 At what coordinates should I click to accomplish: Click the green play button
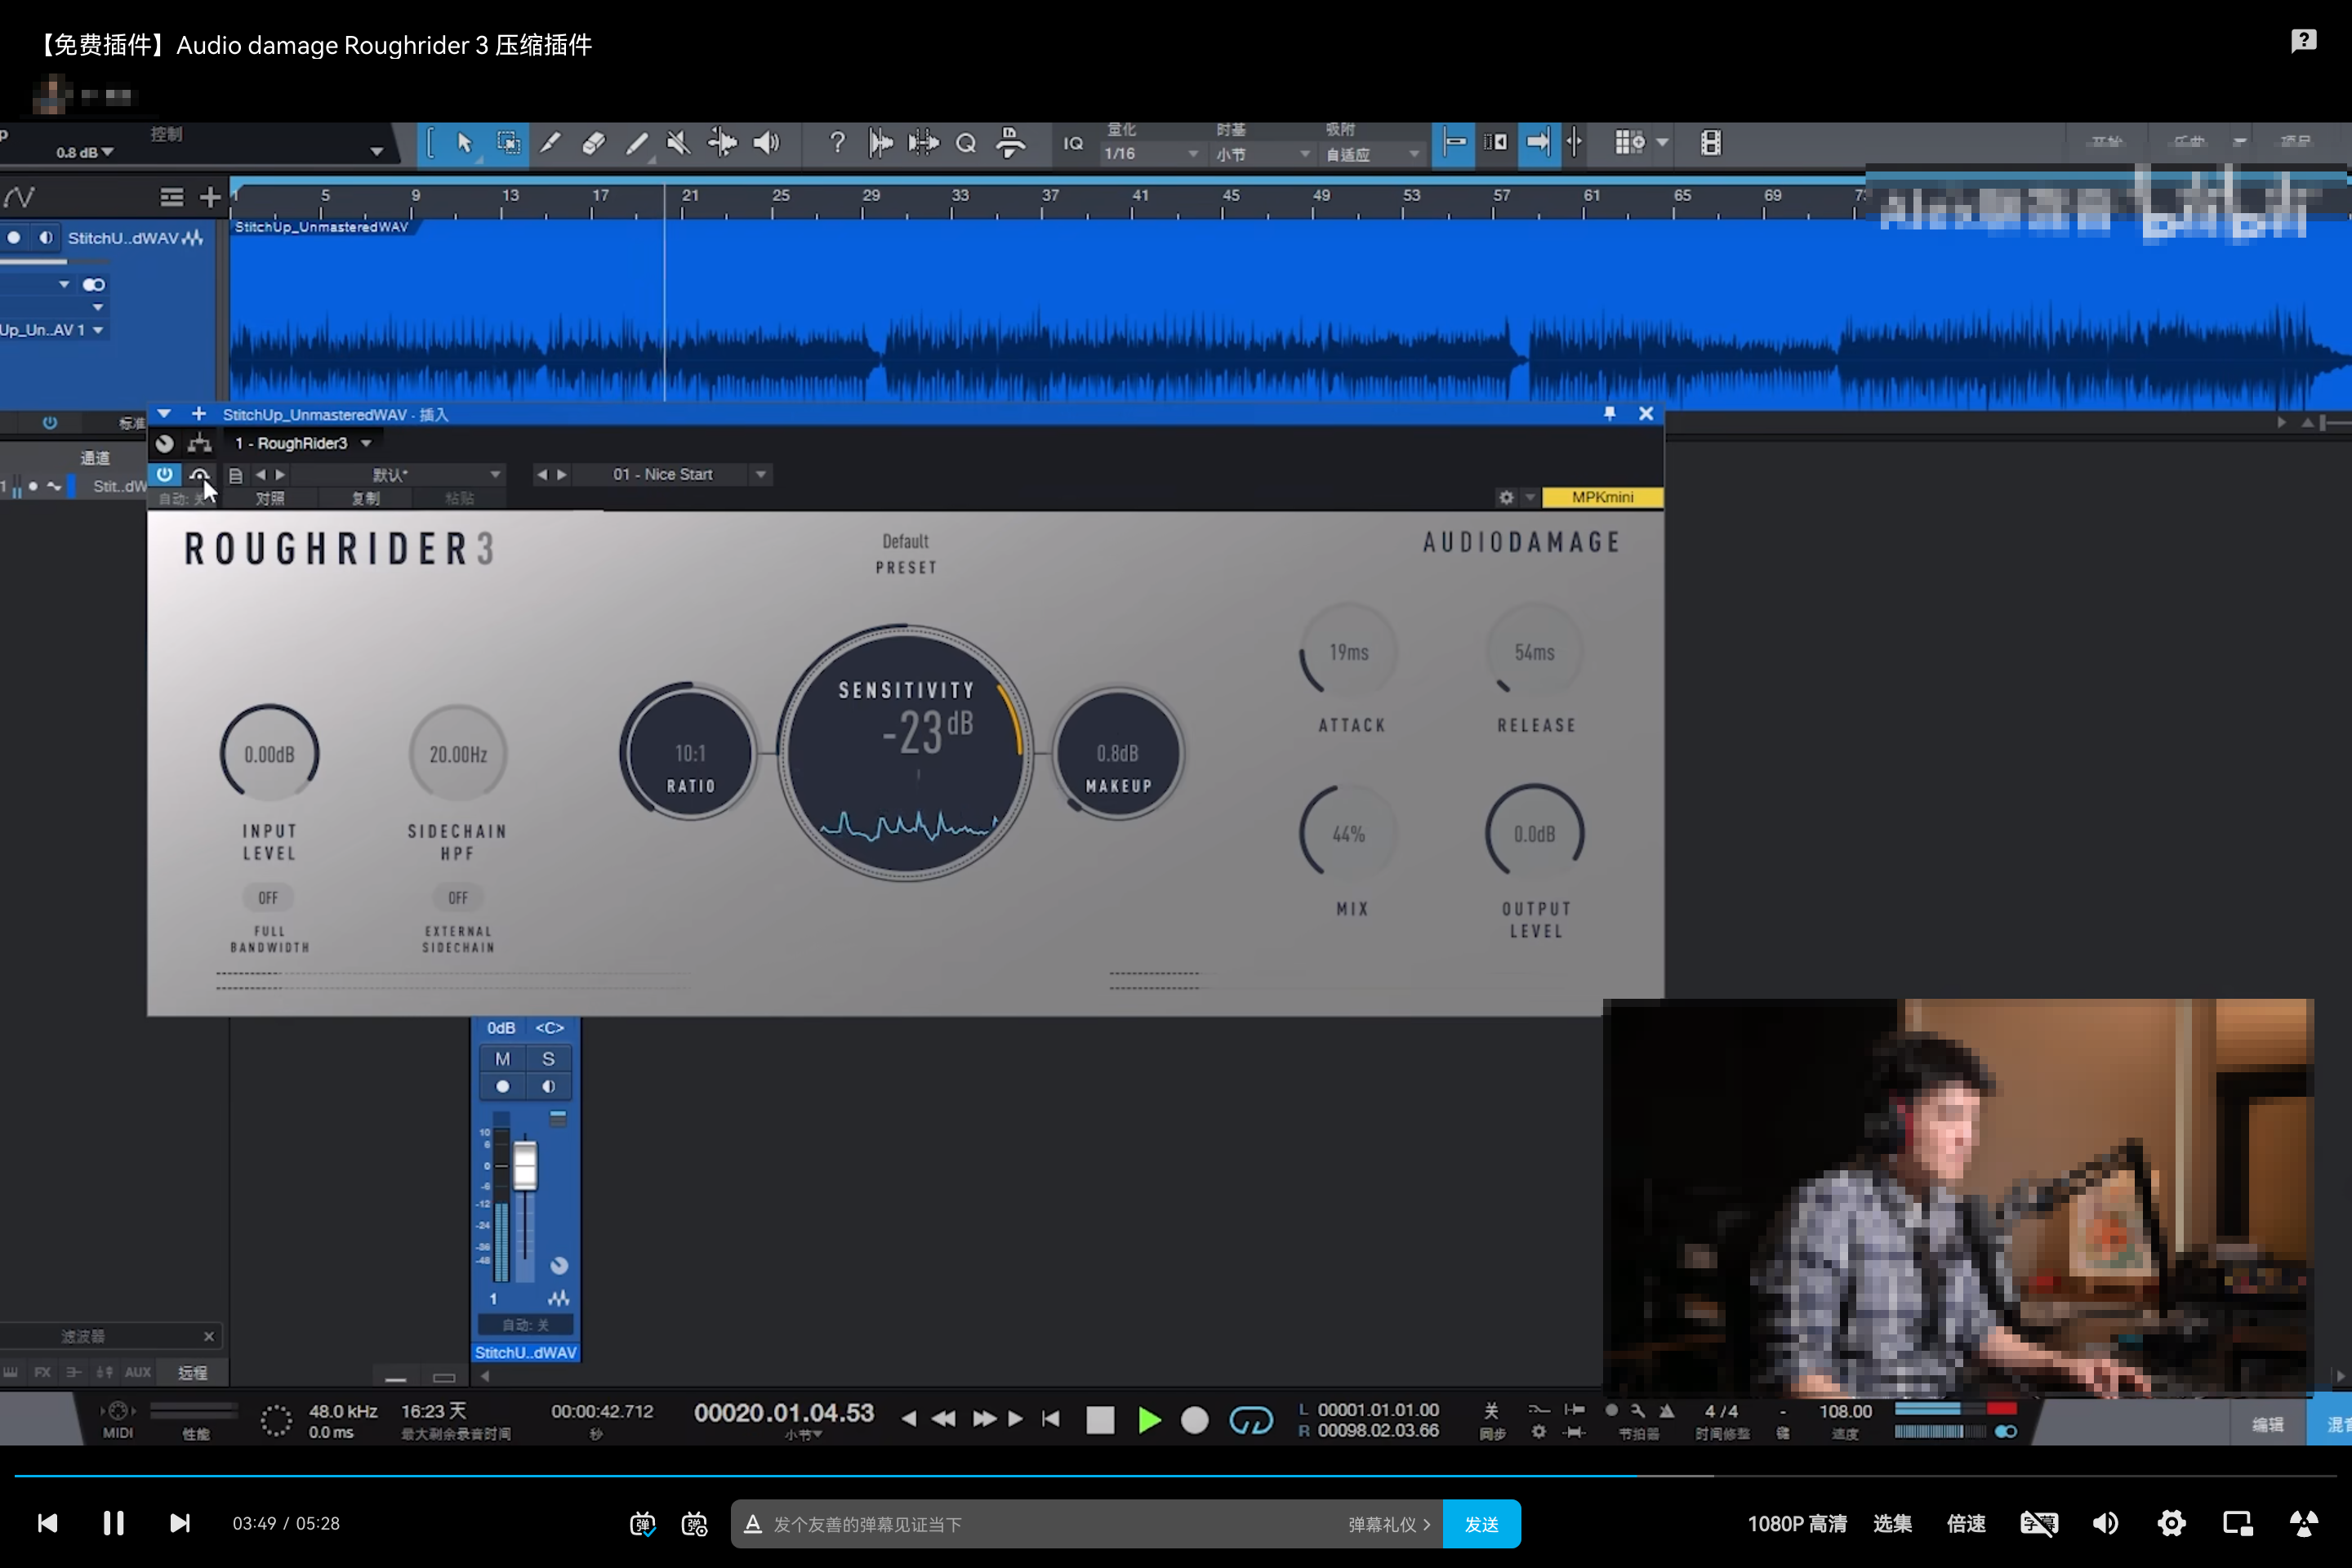(1149, 1420)
